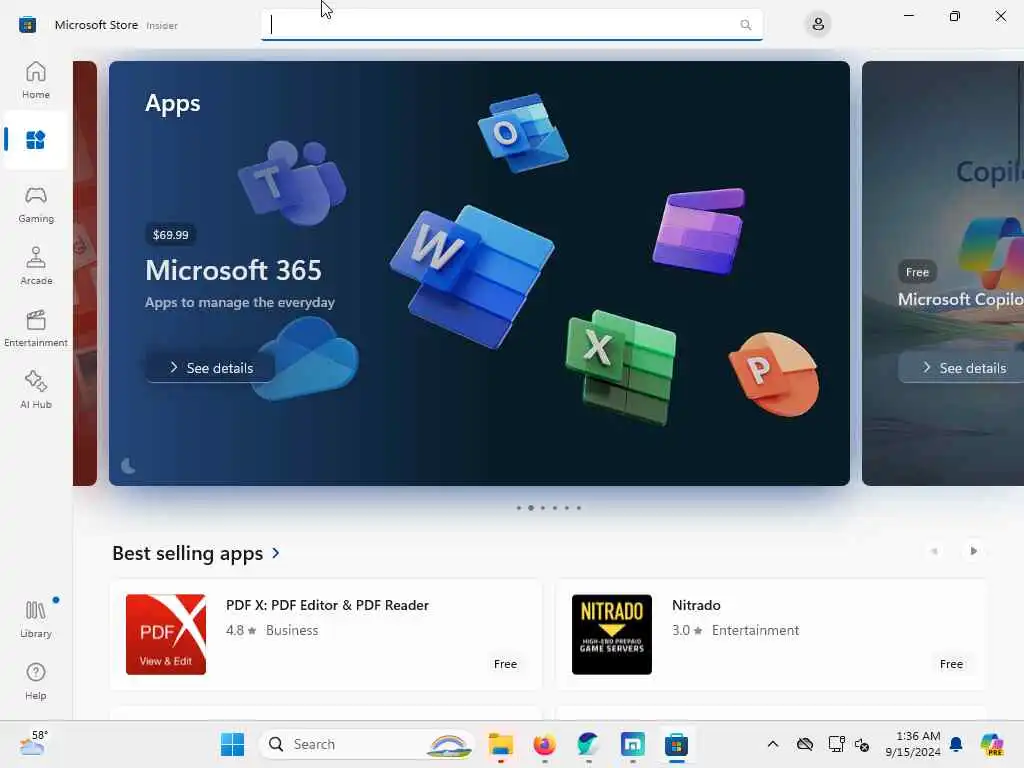Click the cloud sync-off tray icon
1024x768 pixels.
805,744
